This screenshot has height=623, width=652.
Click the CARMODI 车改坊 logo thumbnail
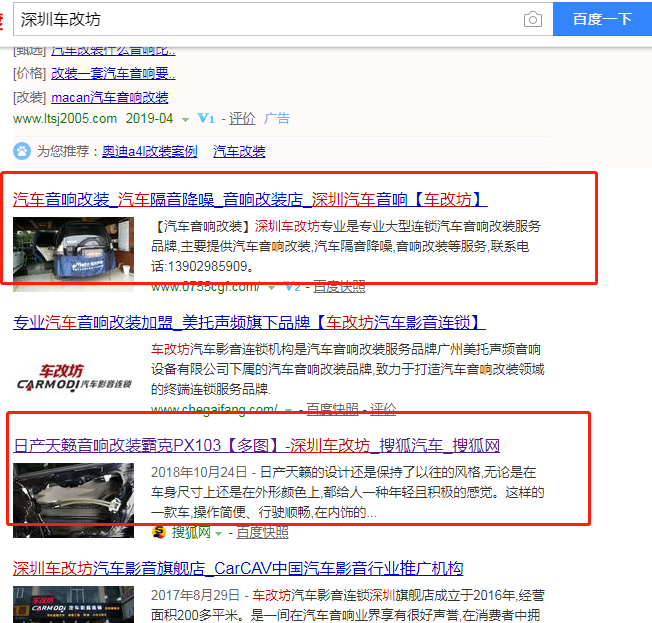click(74, 378)
